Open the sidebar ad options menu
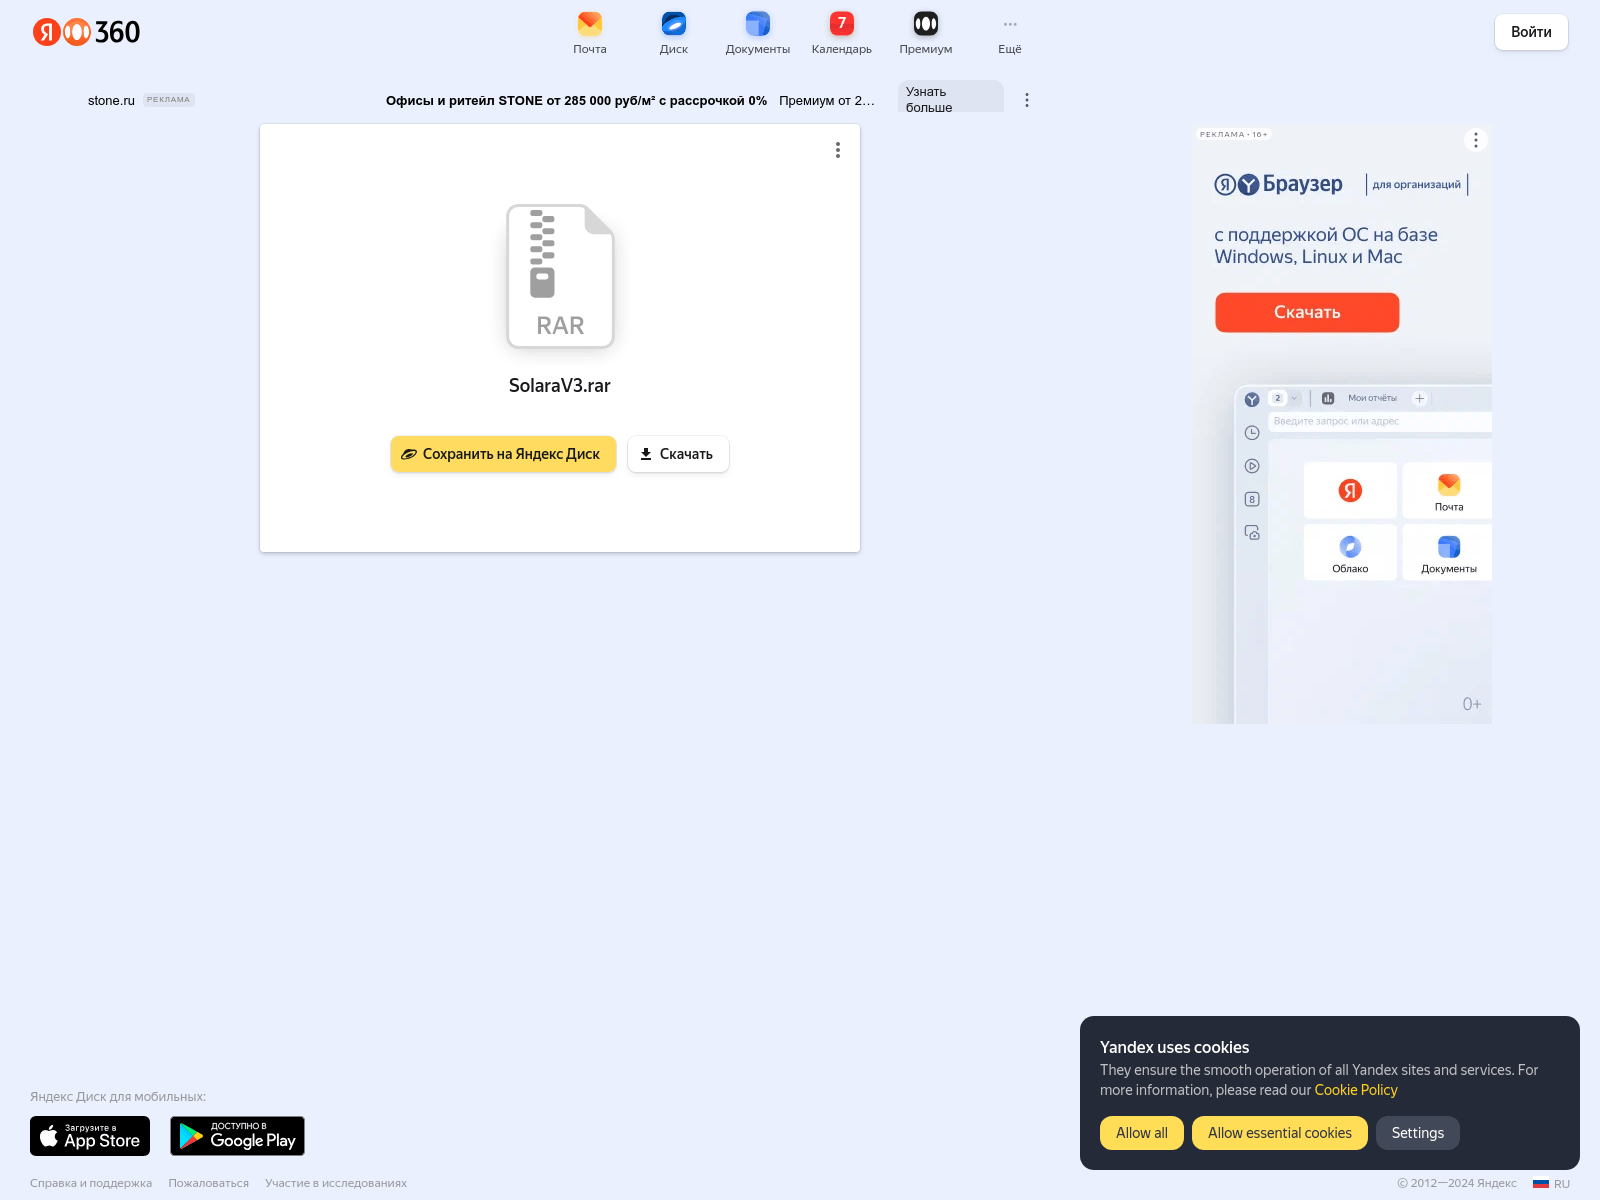The image size is (1600, 1200). (1476, 140)
